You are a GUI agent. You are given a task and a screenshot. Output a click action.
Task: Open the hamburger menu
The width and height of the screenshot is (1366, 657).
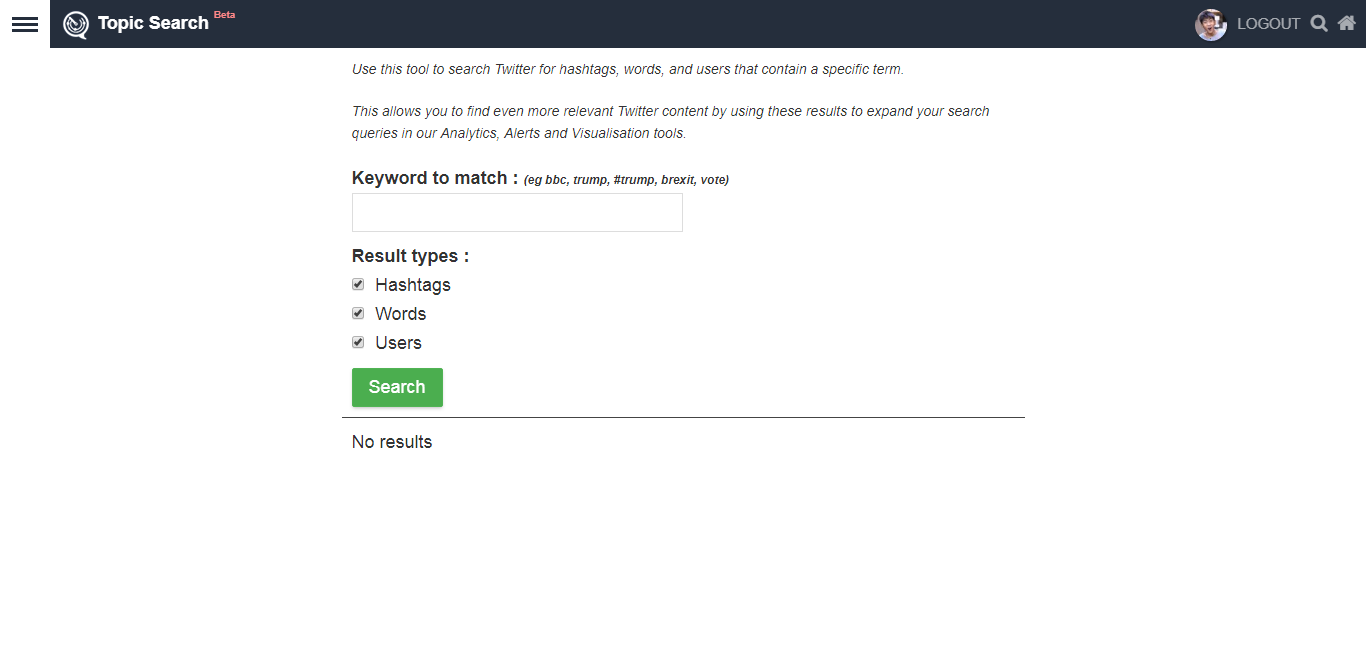click(25, 24)
